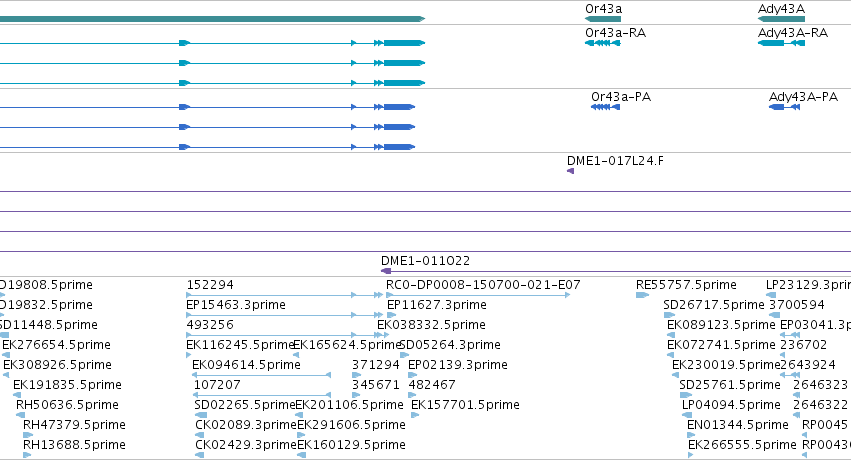
Task: Click the EK160129.5prime label
Action: [351, 445]
